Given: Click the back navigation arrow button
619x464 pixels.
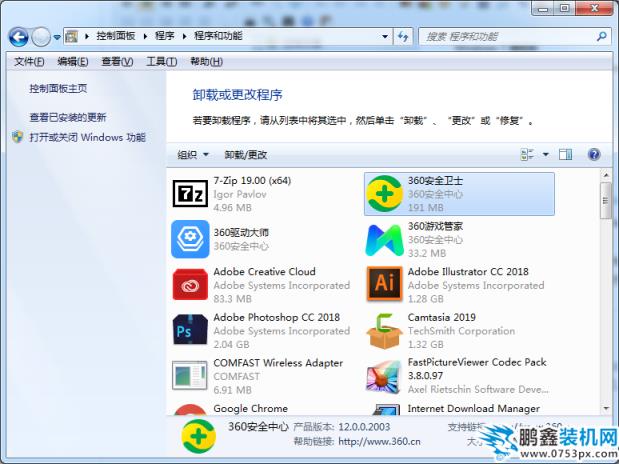Looking at the screenshot, I should (19, 37).
